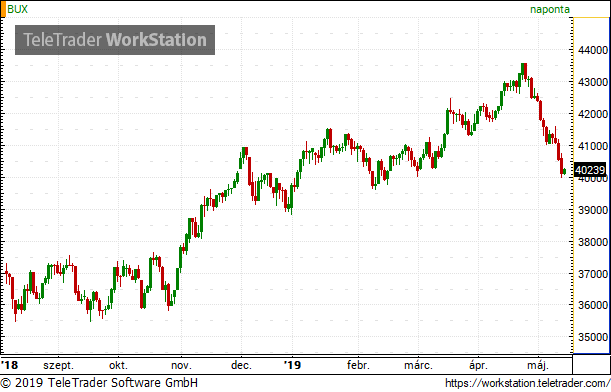Click the 35000 price axis label

pos(593,337)
